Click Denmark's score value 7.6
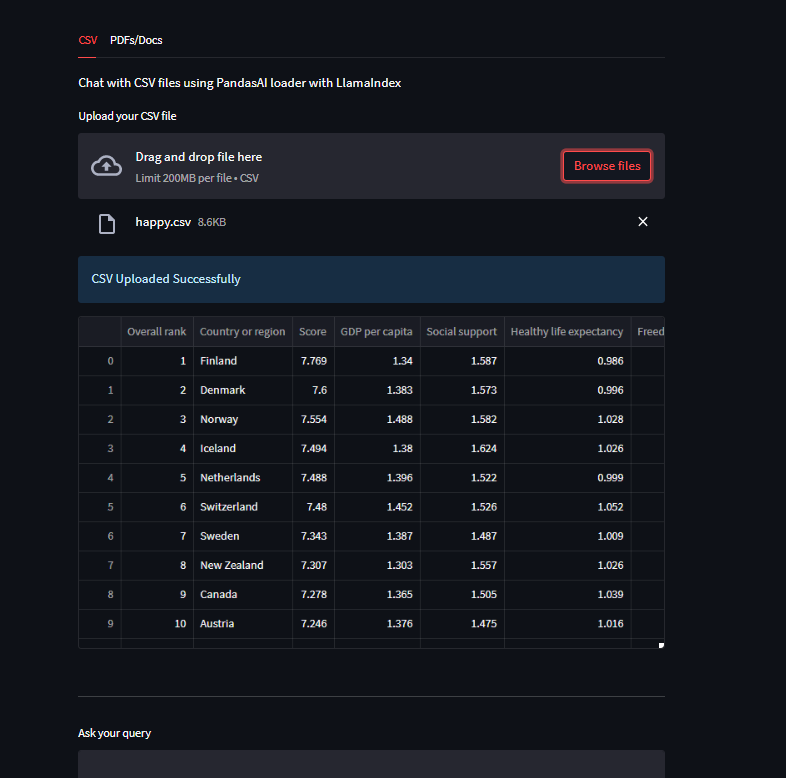786x778 pixels. tap(313, 390)
